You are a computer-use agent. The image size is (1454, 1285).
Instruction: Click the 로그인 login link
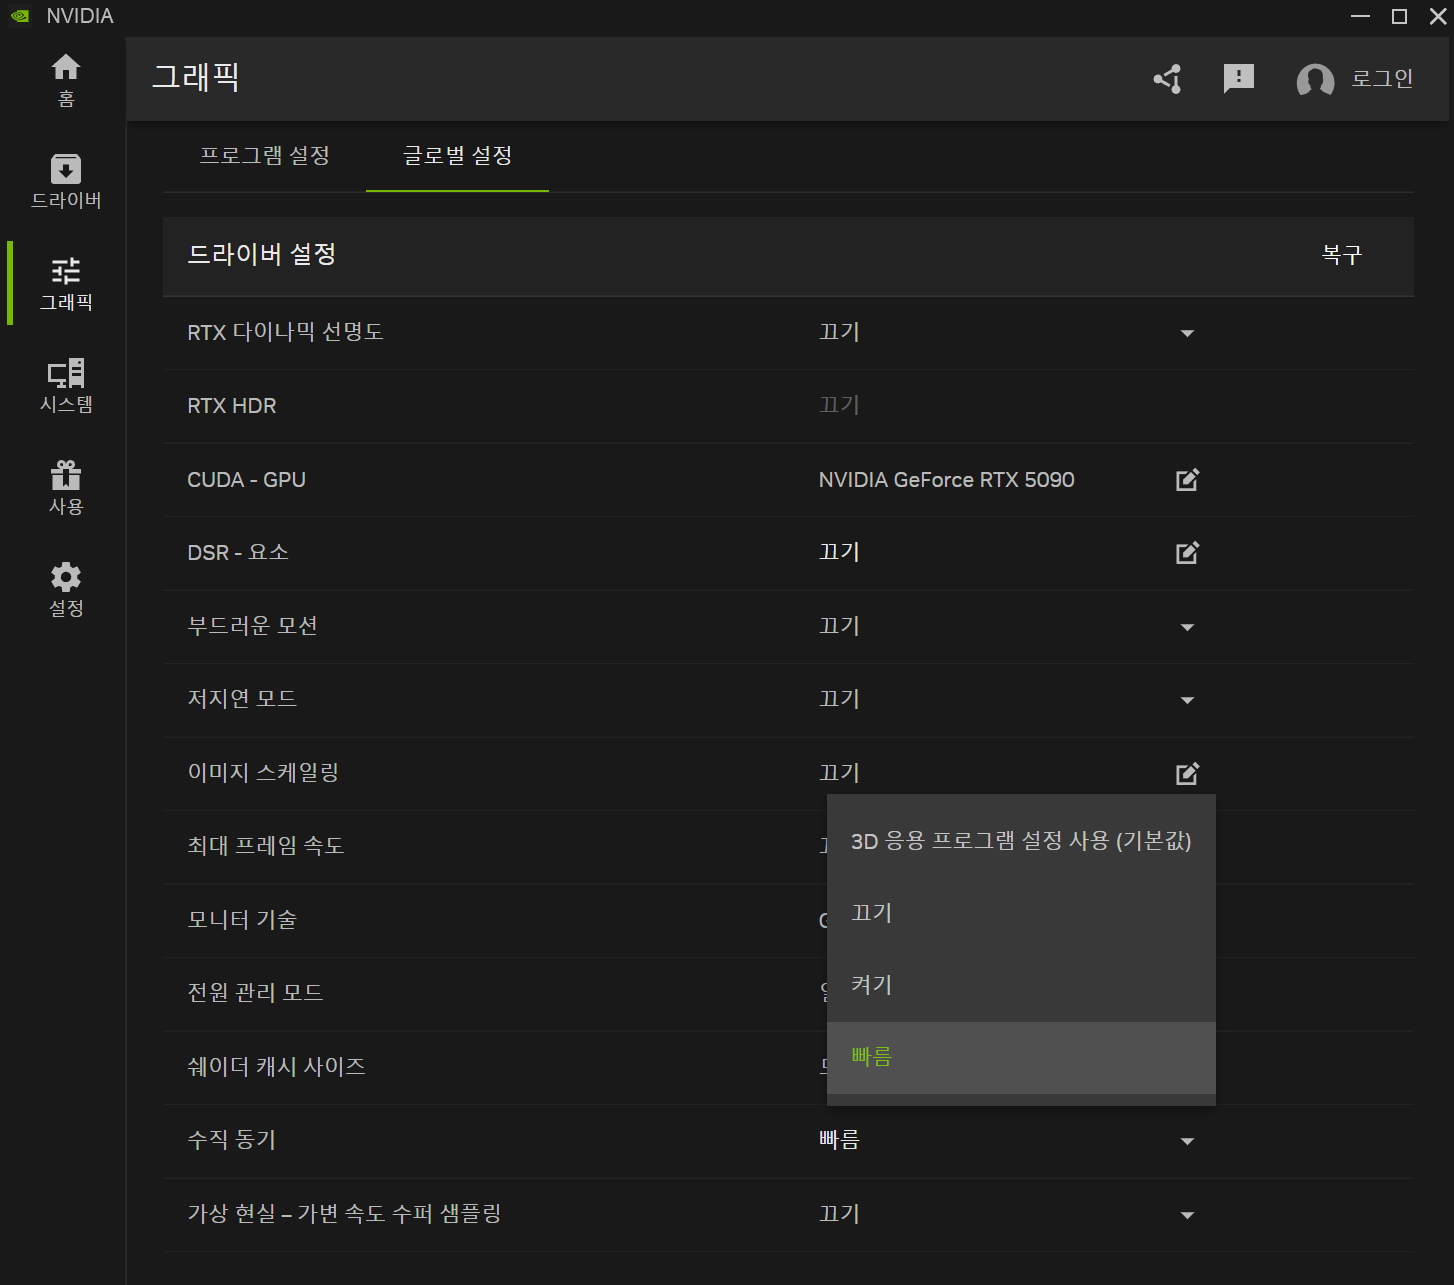pyautogui.click(x=1382, y=79)
